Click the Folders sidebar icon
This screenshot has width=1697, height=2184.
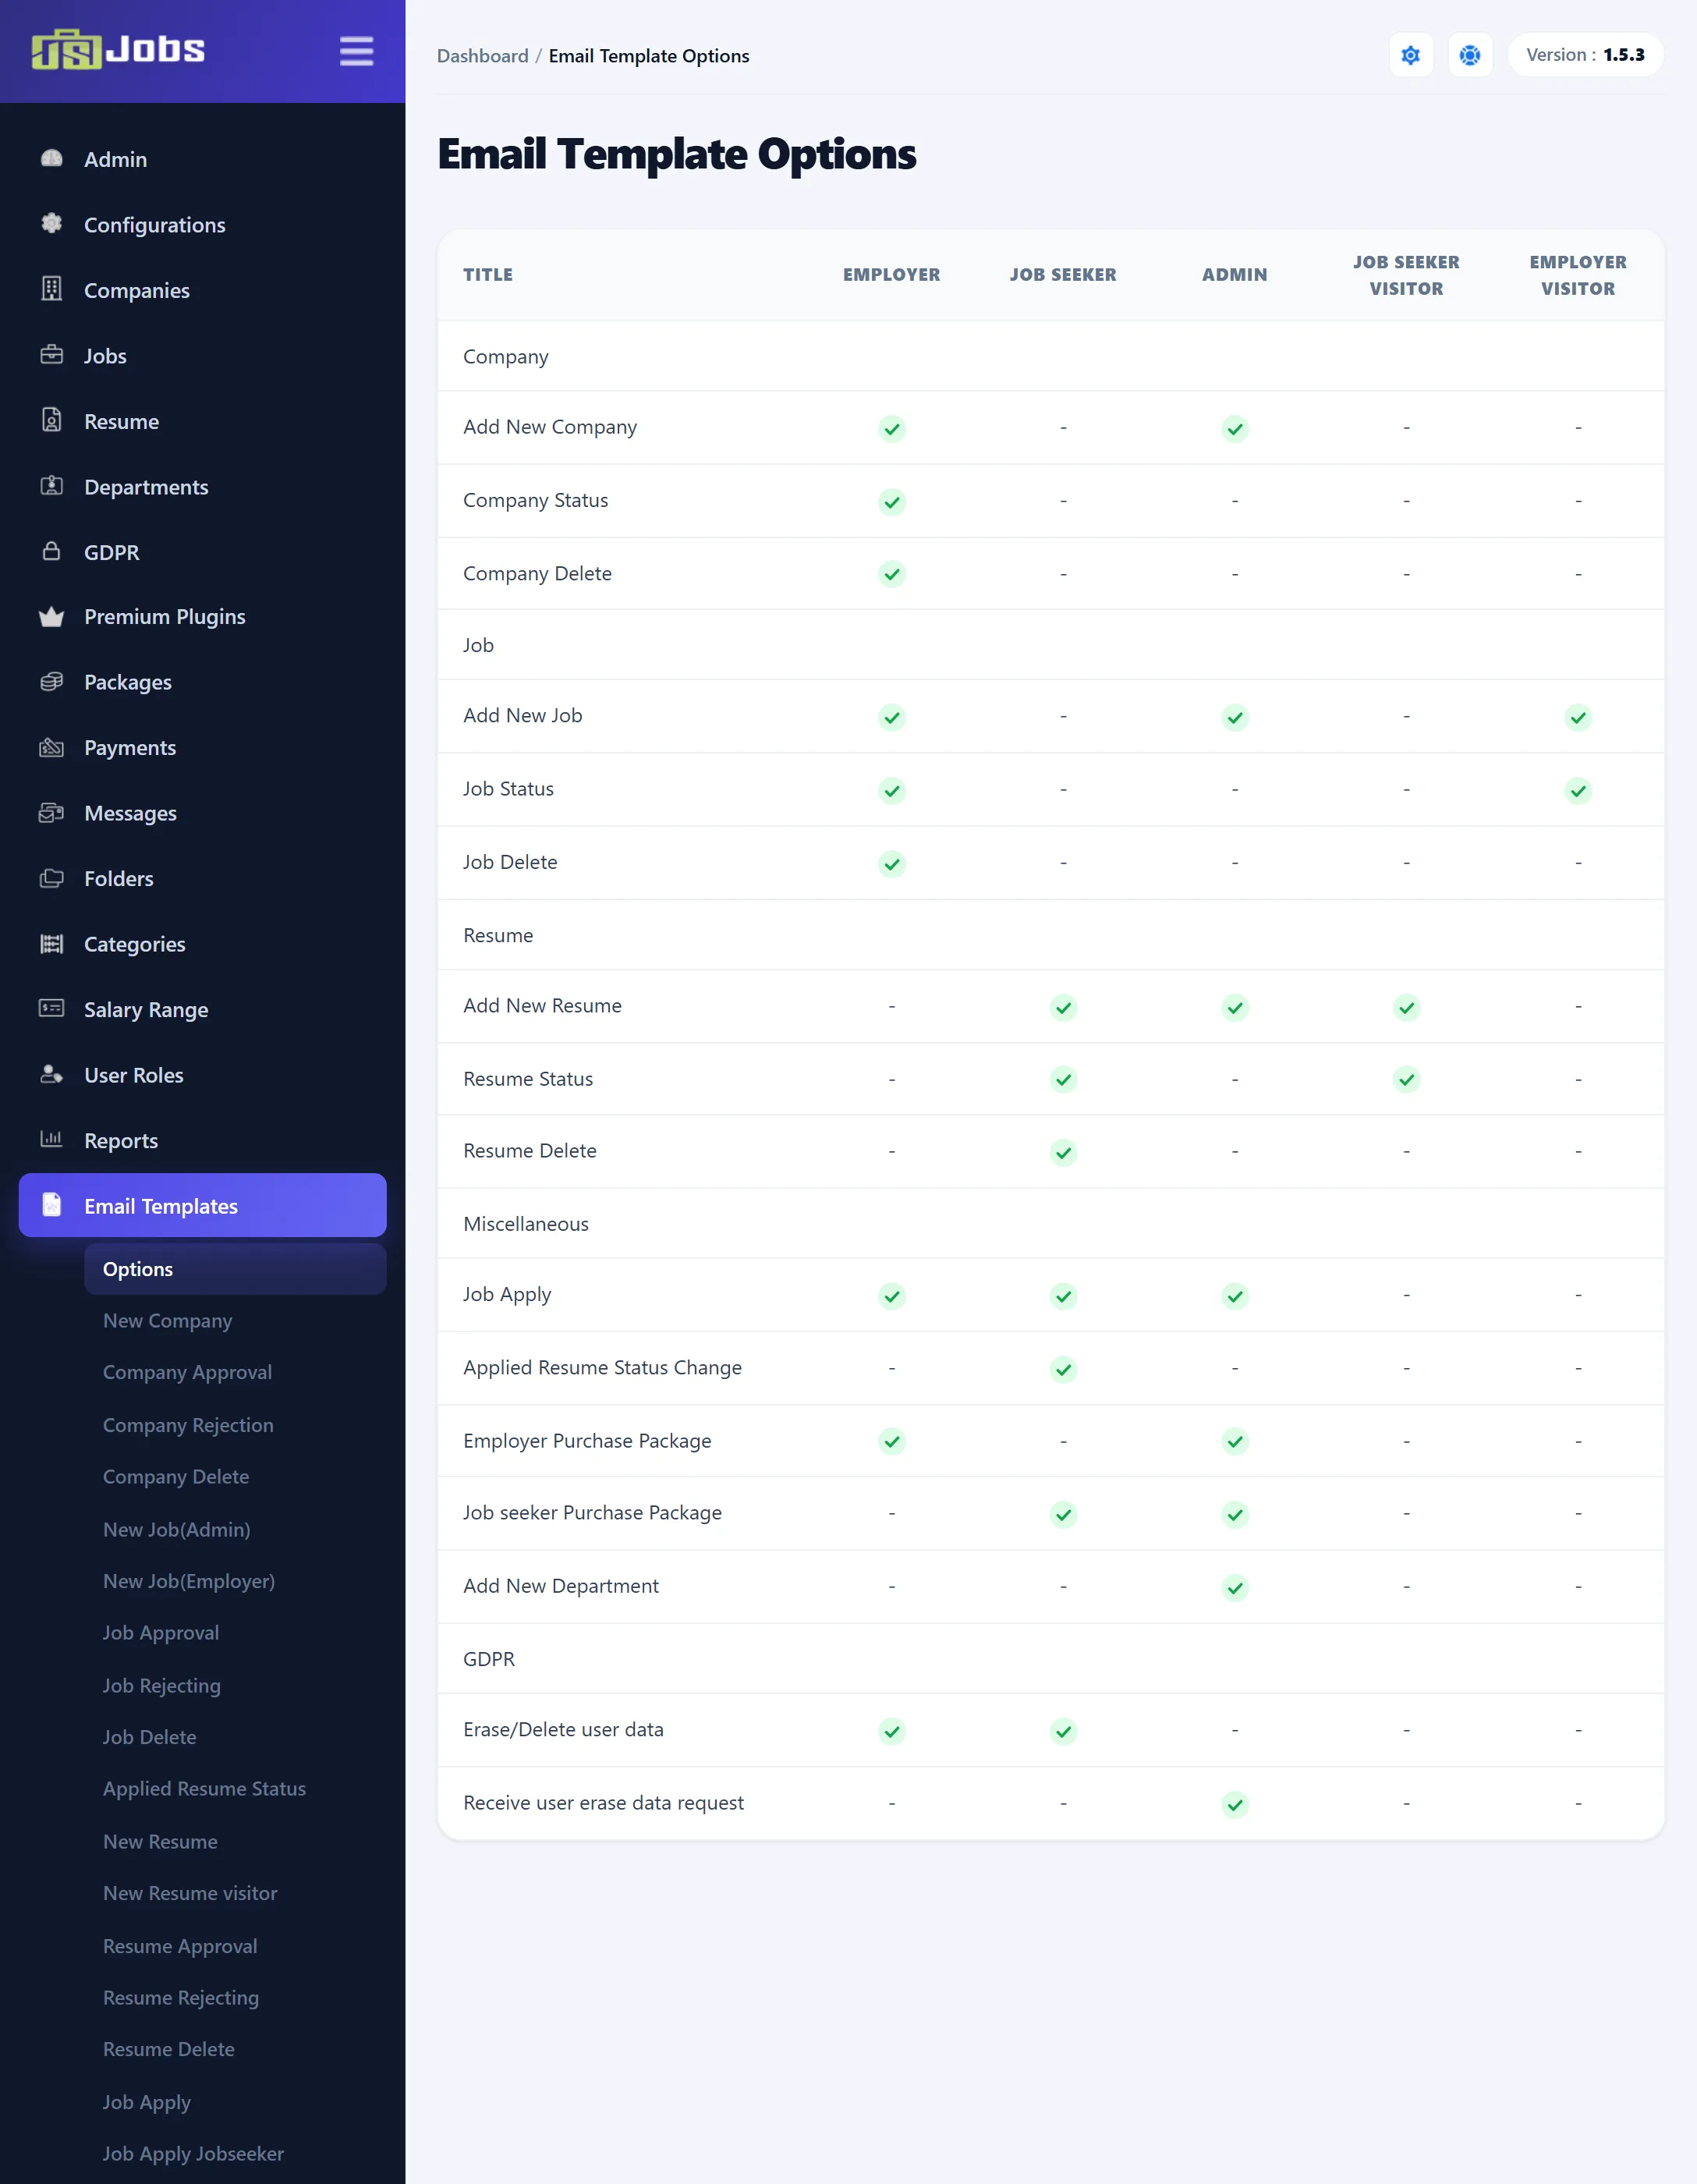pos(51,878)
